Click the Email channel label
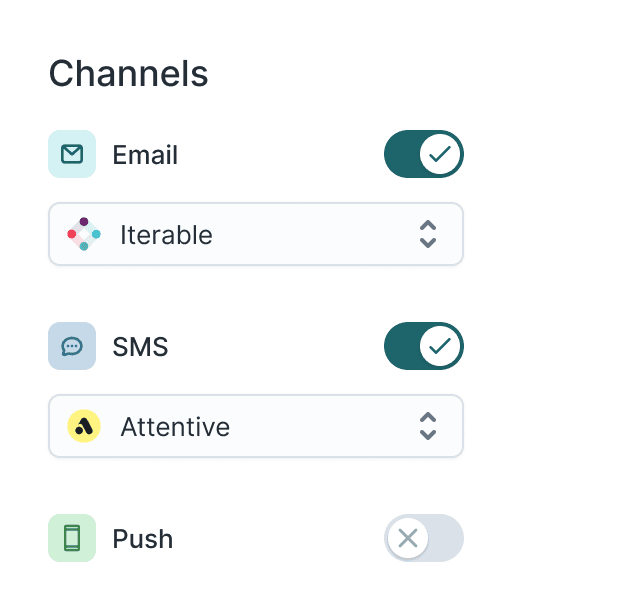The width and height of the screenshot is (620, 600). pyautogui.click(x=145, y=155)
